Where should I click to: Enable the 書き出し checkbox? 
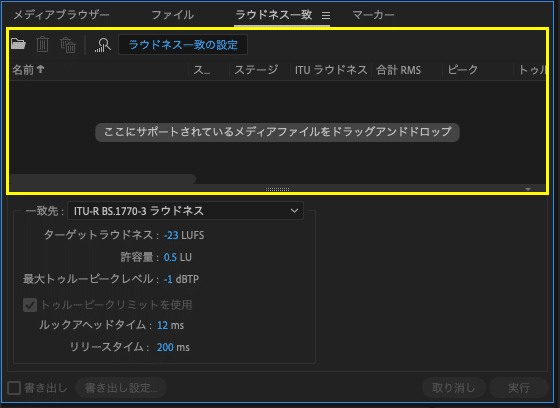pos(14,388)
